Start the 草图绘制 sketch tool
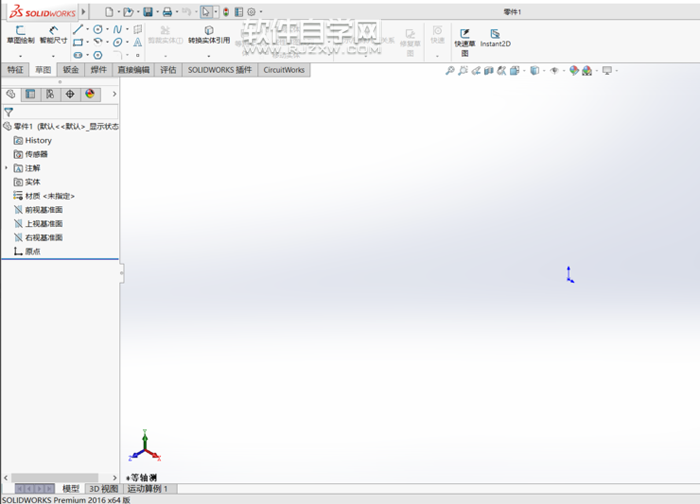Screen dimensions: 700x504 click(21, 34)
